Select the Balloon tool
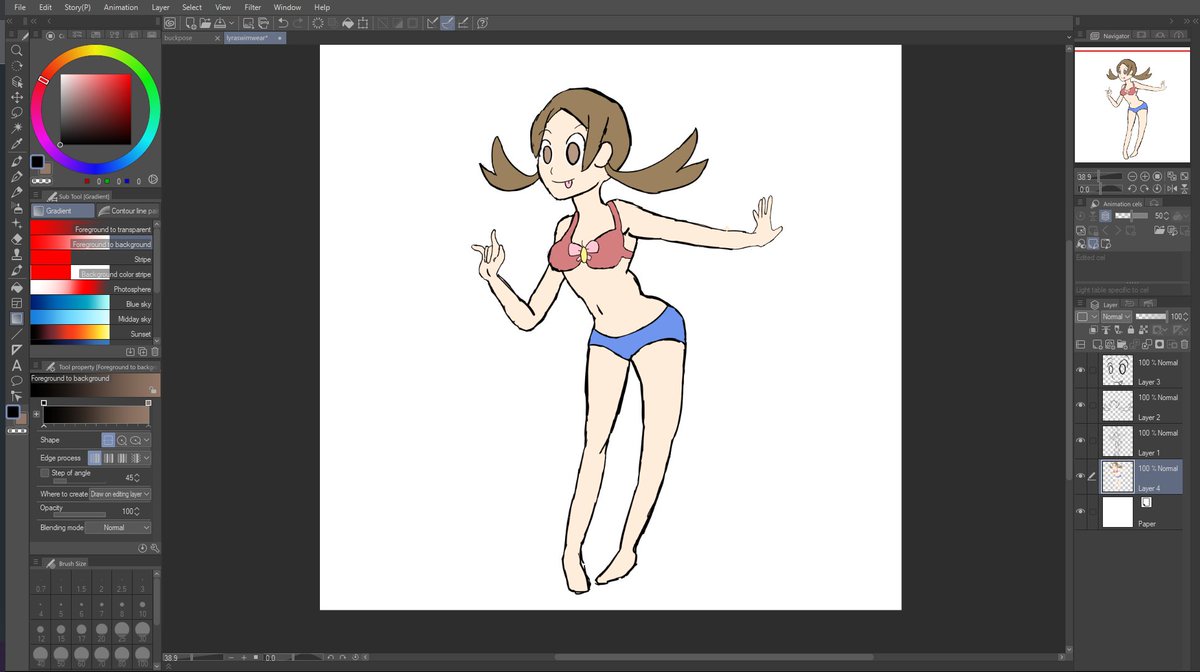The height and width of the screenshot is (672, 1200). [x=16, y=381]
